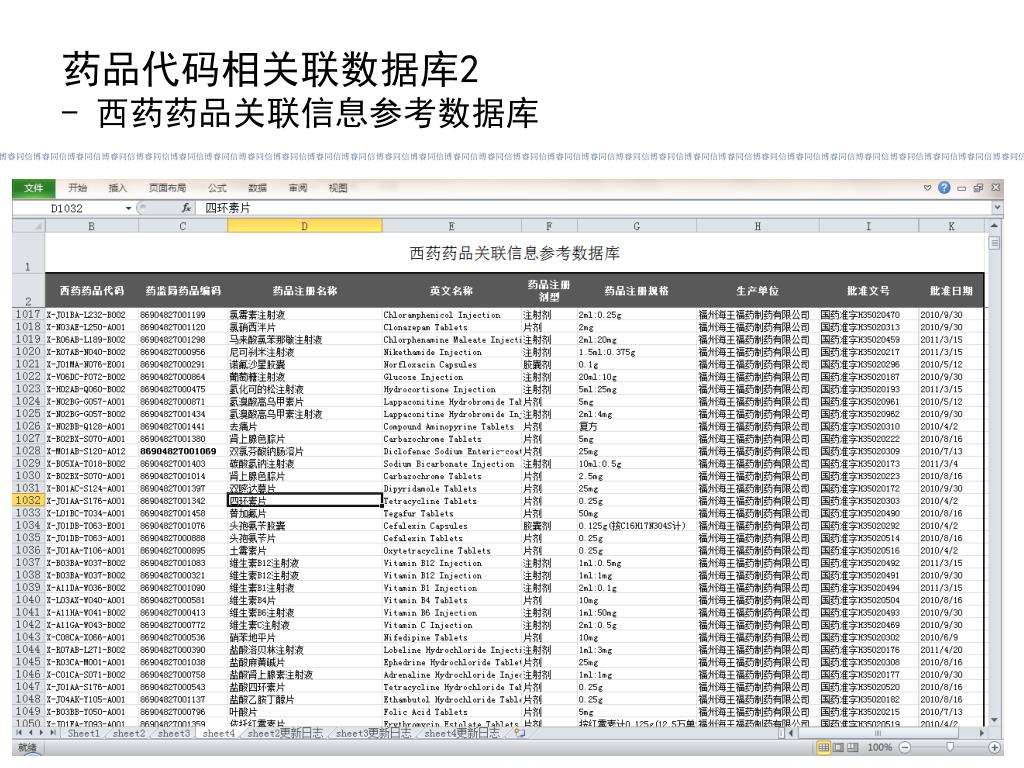
Task: Open the 公式 ribbon tab
Action: pyautogui.click(x=217, y=188)
